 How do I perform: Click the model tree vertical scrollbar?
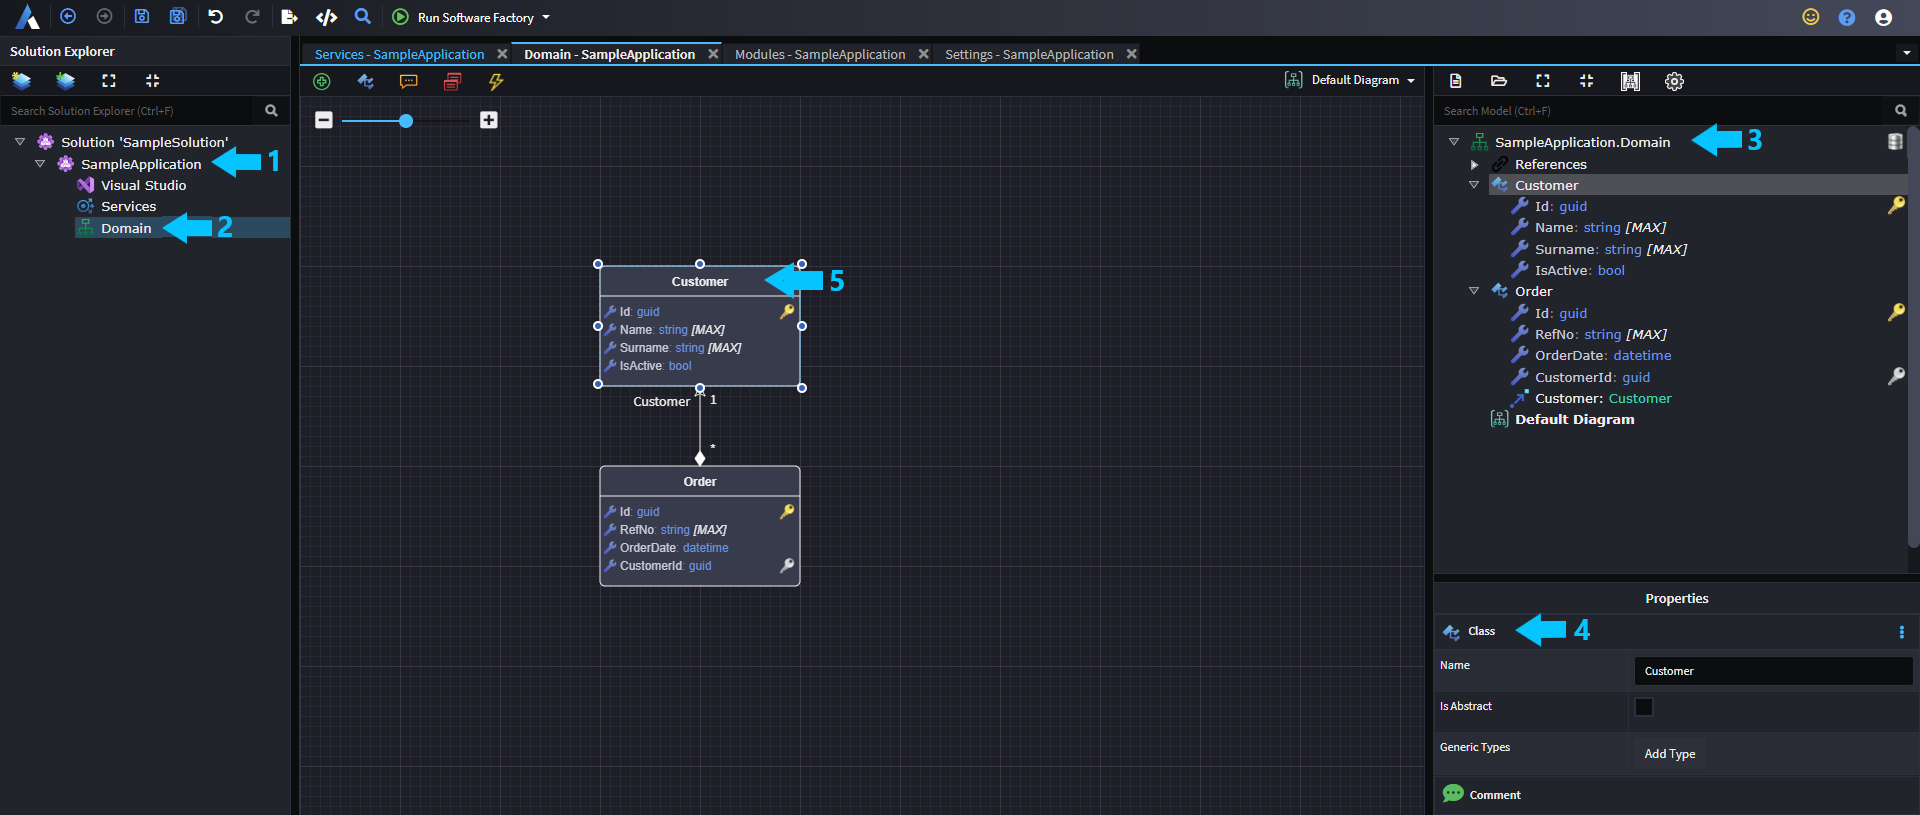pos(1913,337)
